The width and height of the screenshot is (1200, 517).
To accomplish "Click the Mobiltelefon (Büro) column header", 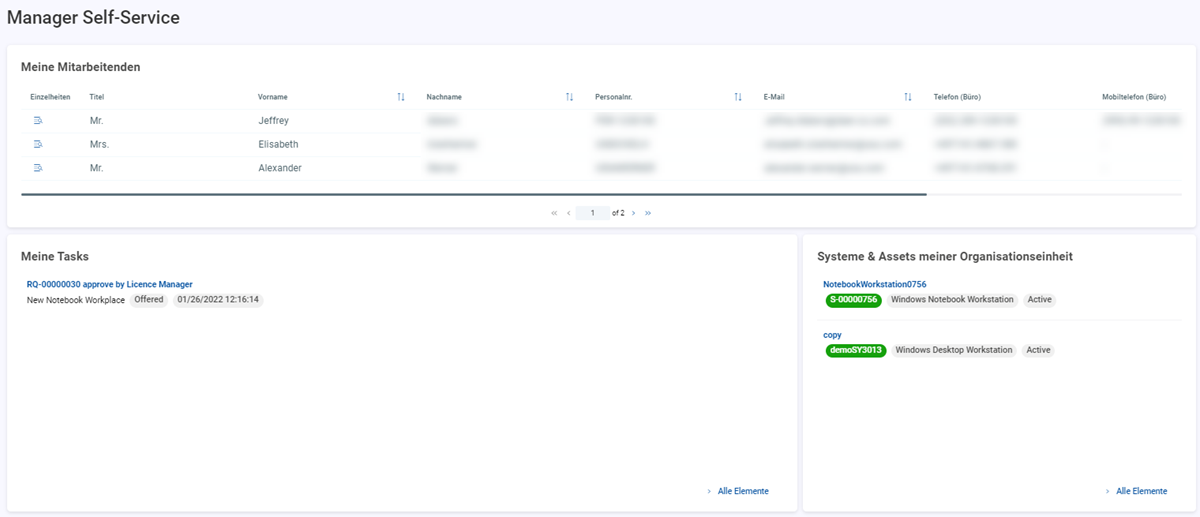I will coord(1135,97).
